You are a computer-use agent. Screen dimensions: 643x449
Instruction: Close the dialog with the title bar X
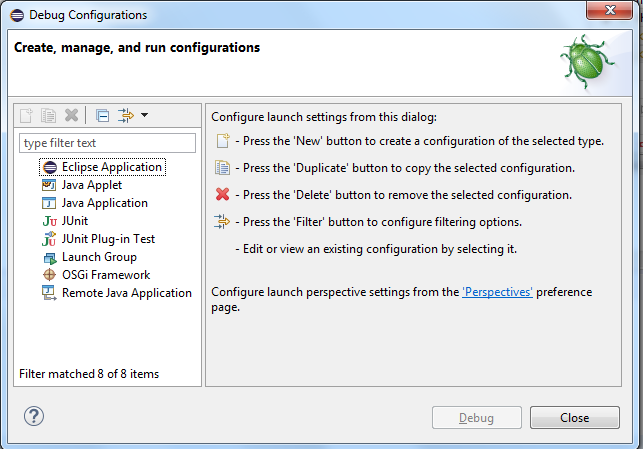(610, 10)
